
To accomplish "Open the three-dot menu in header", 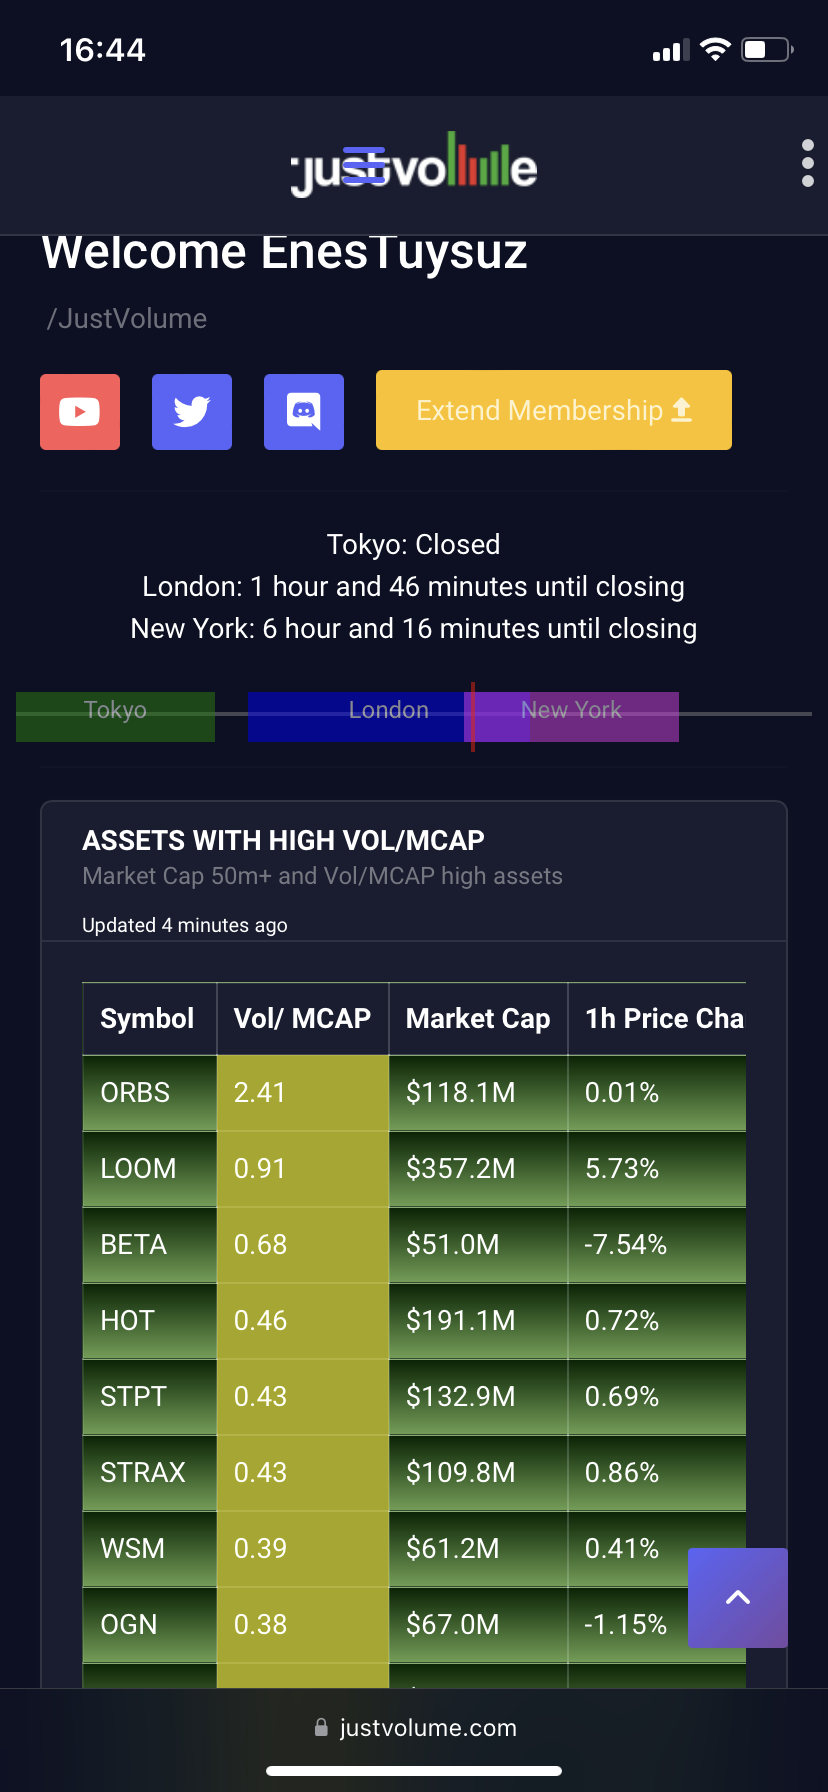I will 808,164.
